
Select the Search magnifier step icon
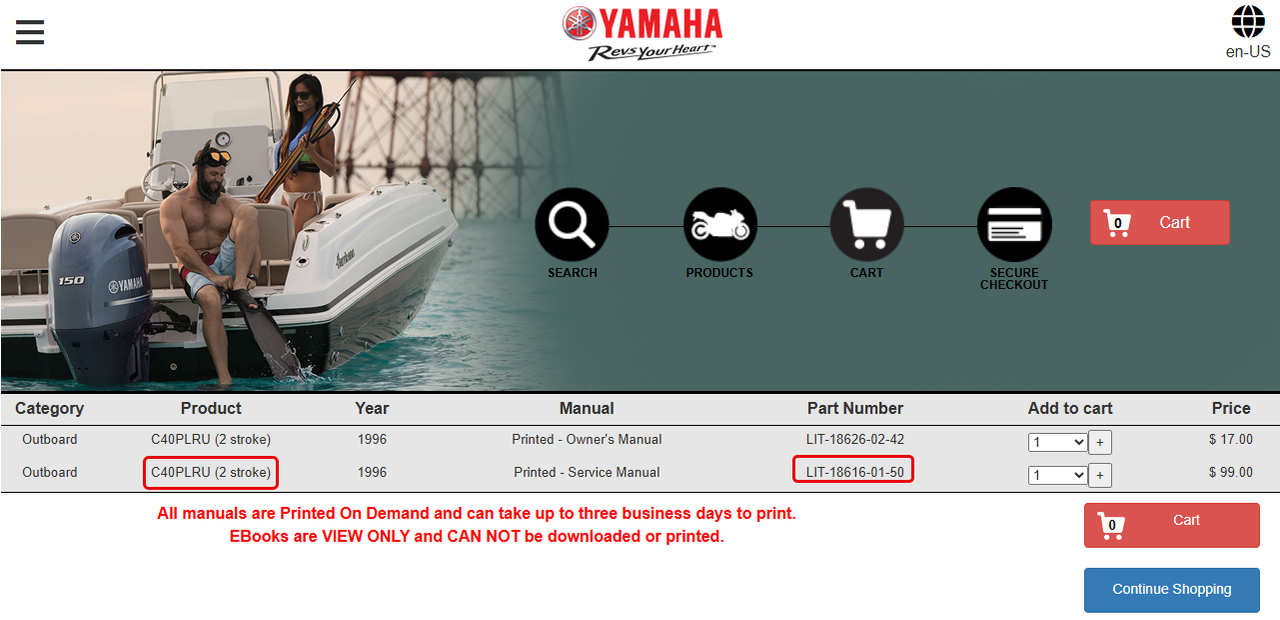pos(572,224)
